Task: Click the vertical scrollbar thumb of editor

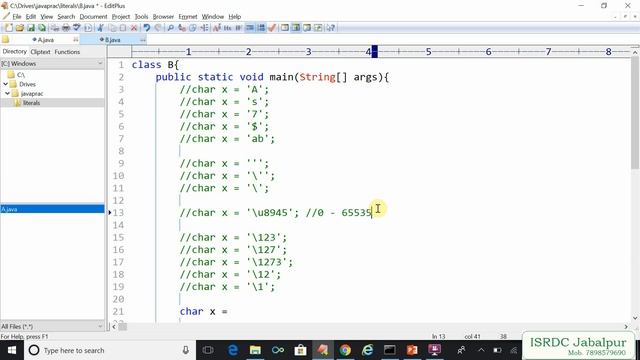Action: pyautogui.click(x=635, y=113)
